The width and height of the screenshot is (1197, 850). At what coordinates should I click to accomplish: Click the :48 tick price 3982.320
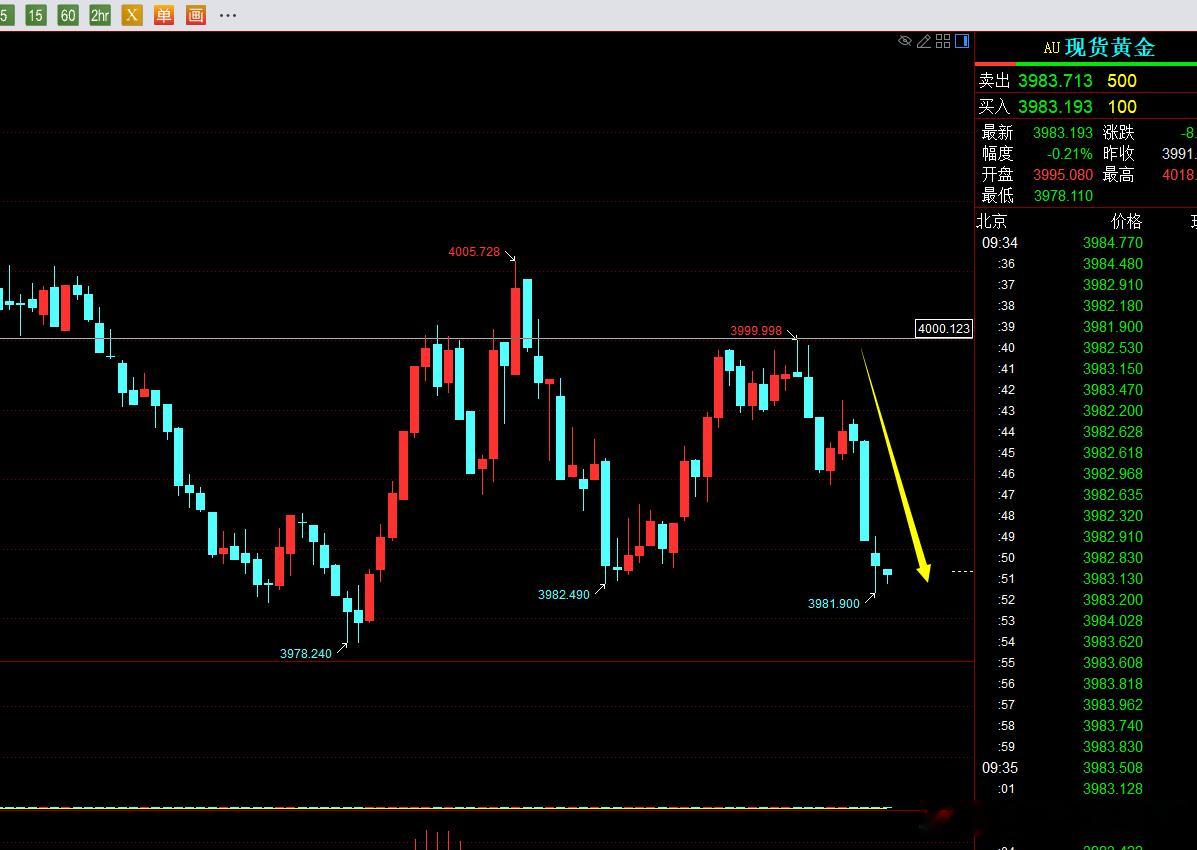1112,515
